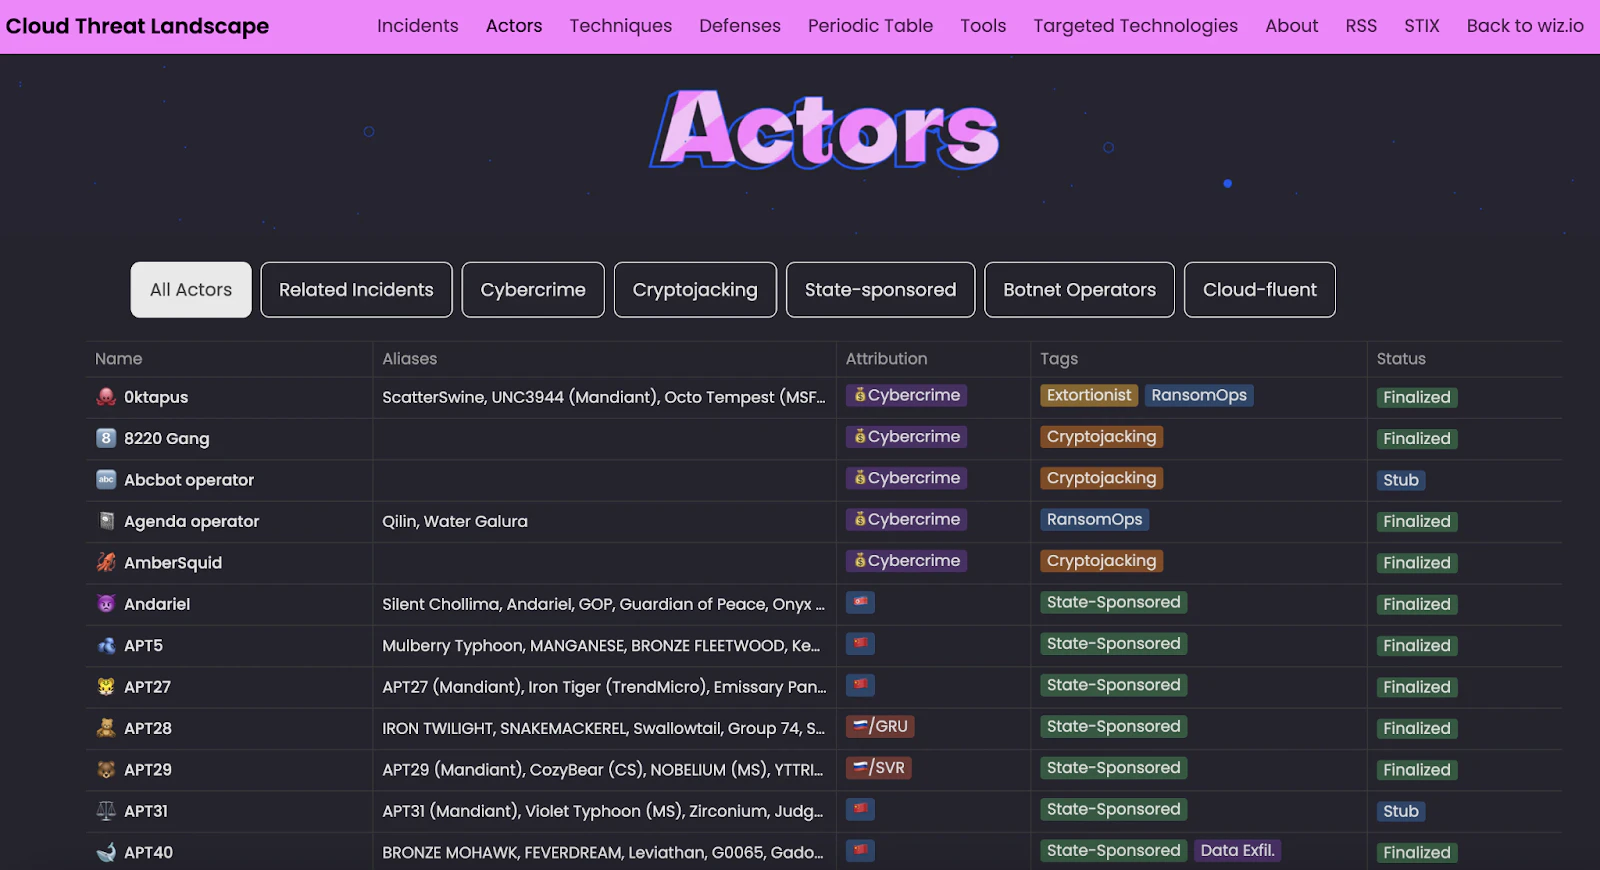This screenshot has width=1600, height=870.
Task: Click the Tags column header
Action: [x=1059, y=359]
